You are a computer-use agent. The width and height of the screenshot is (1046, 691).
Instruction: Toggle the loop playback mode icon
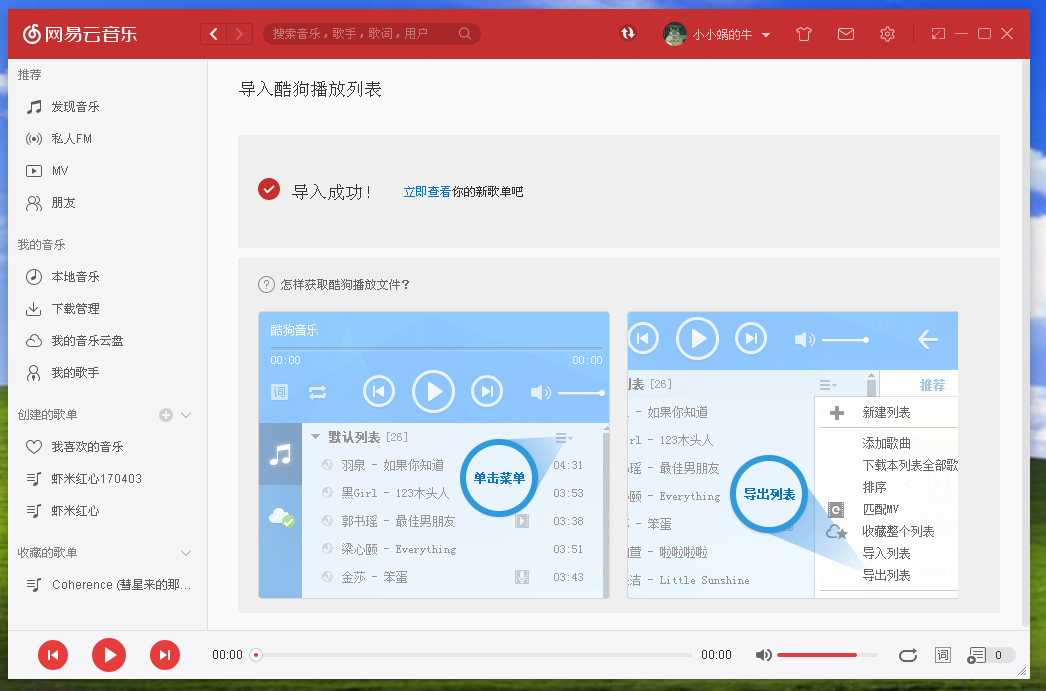tap(908, 655)
